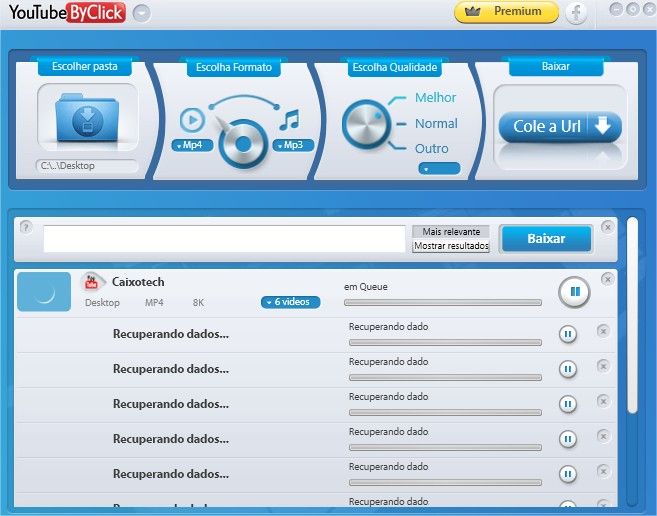657x516 pixels.
Task: Select Outro quality option
Action: (x=432, y=149)
